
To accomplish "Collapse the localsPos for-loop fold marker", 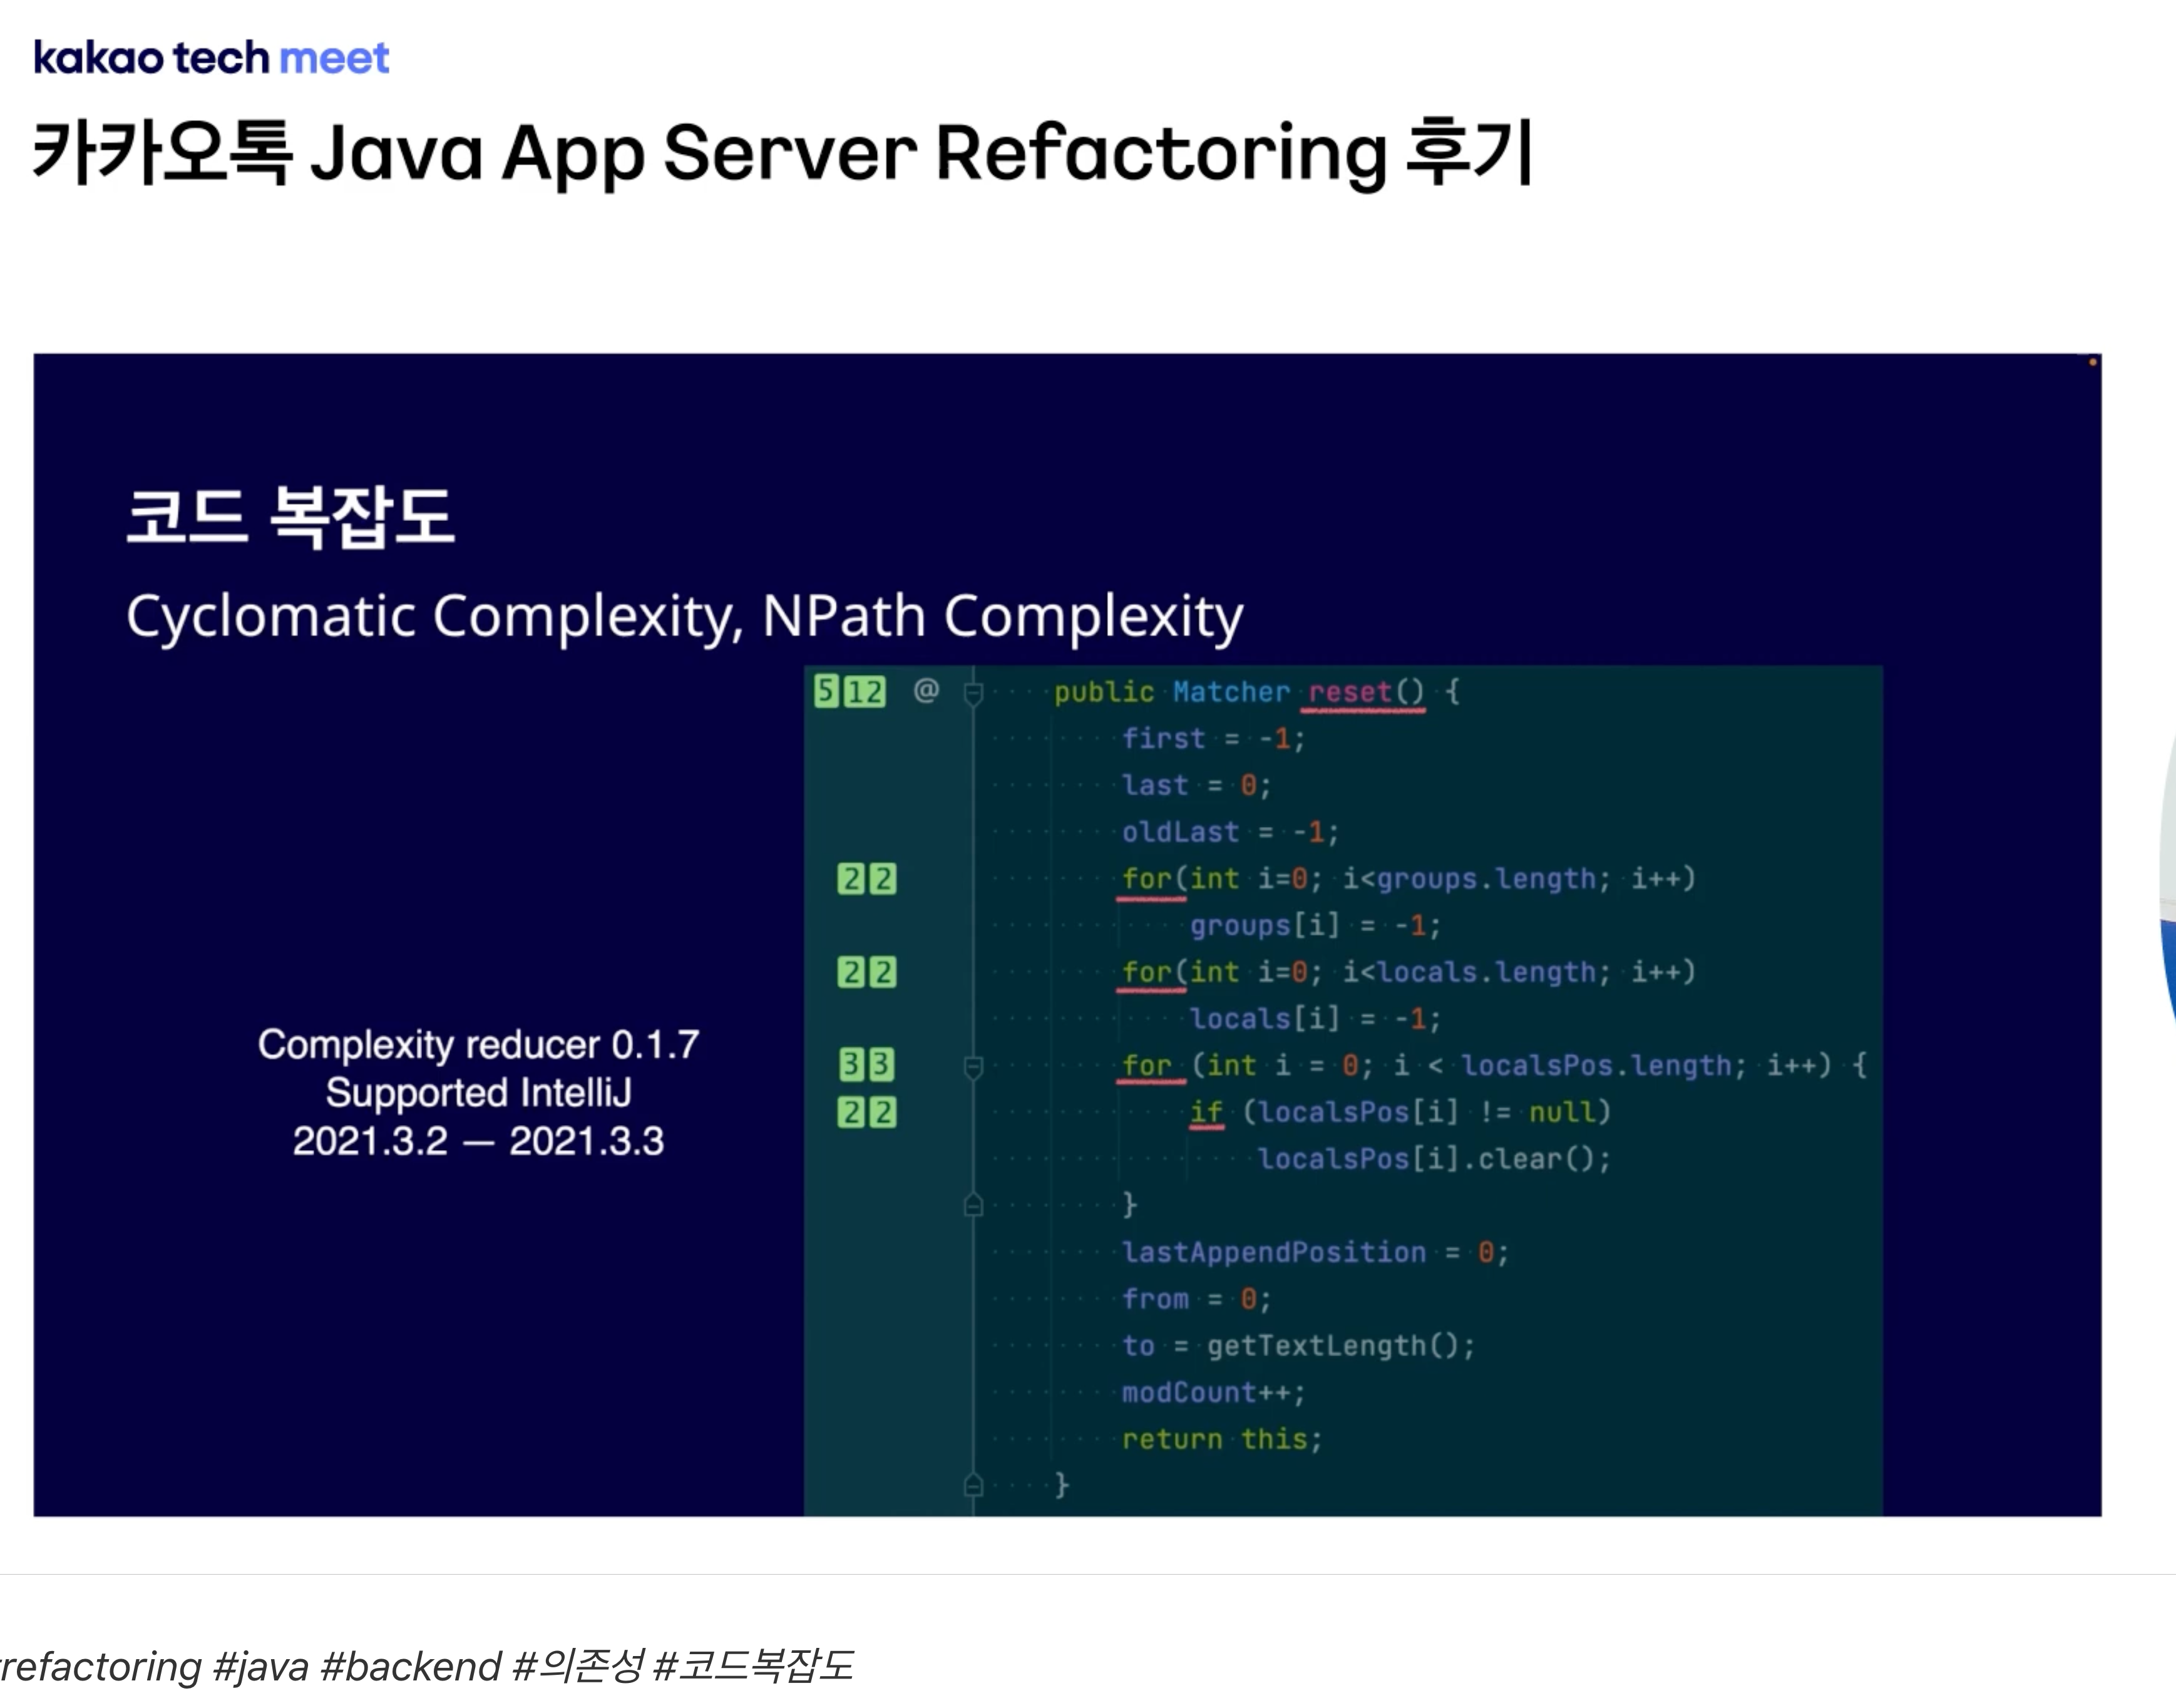I will click(x=973, y=1067).
